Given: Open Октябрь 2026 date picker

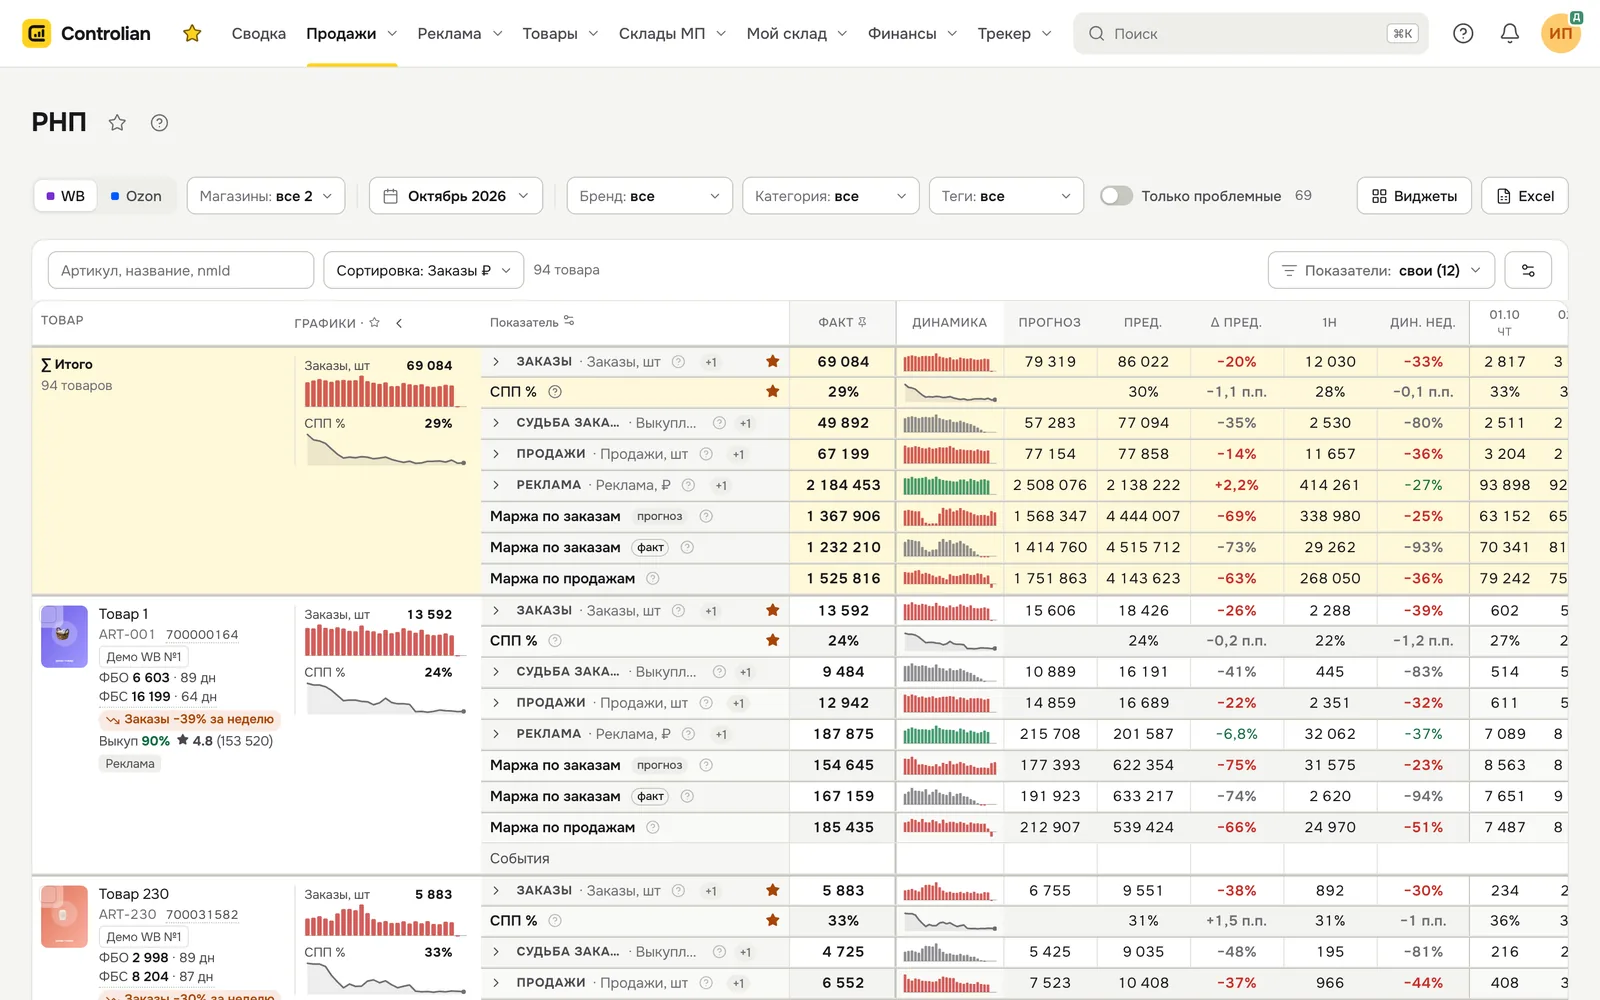Looking at the screenshot, I should click(x=456, y=196).
